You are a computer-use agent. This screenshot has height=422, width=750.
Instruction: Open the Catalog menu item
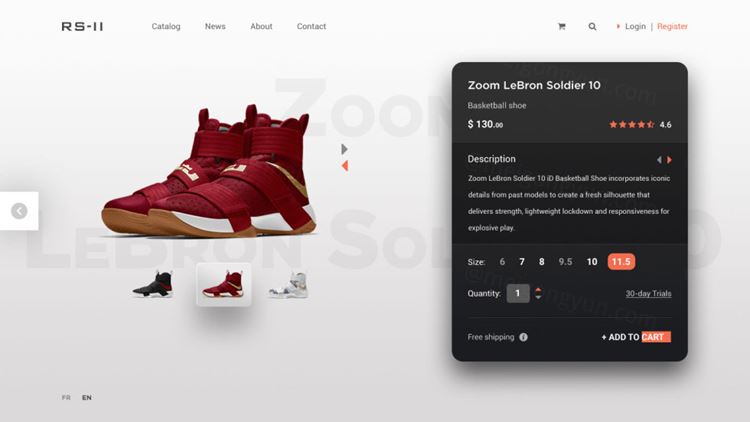[x=166, y=26]
